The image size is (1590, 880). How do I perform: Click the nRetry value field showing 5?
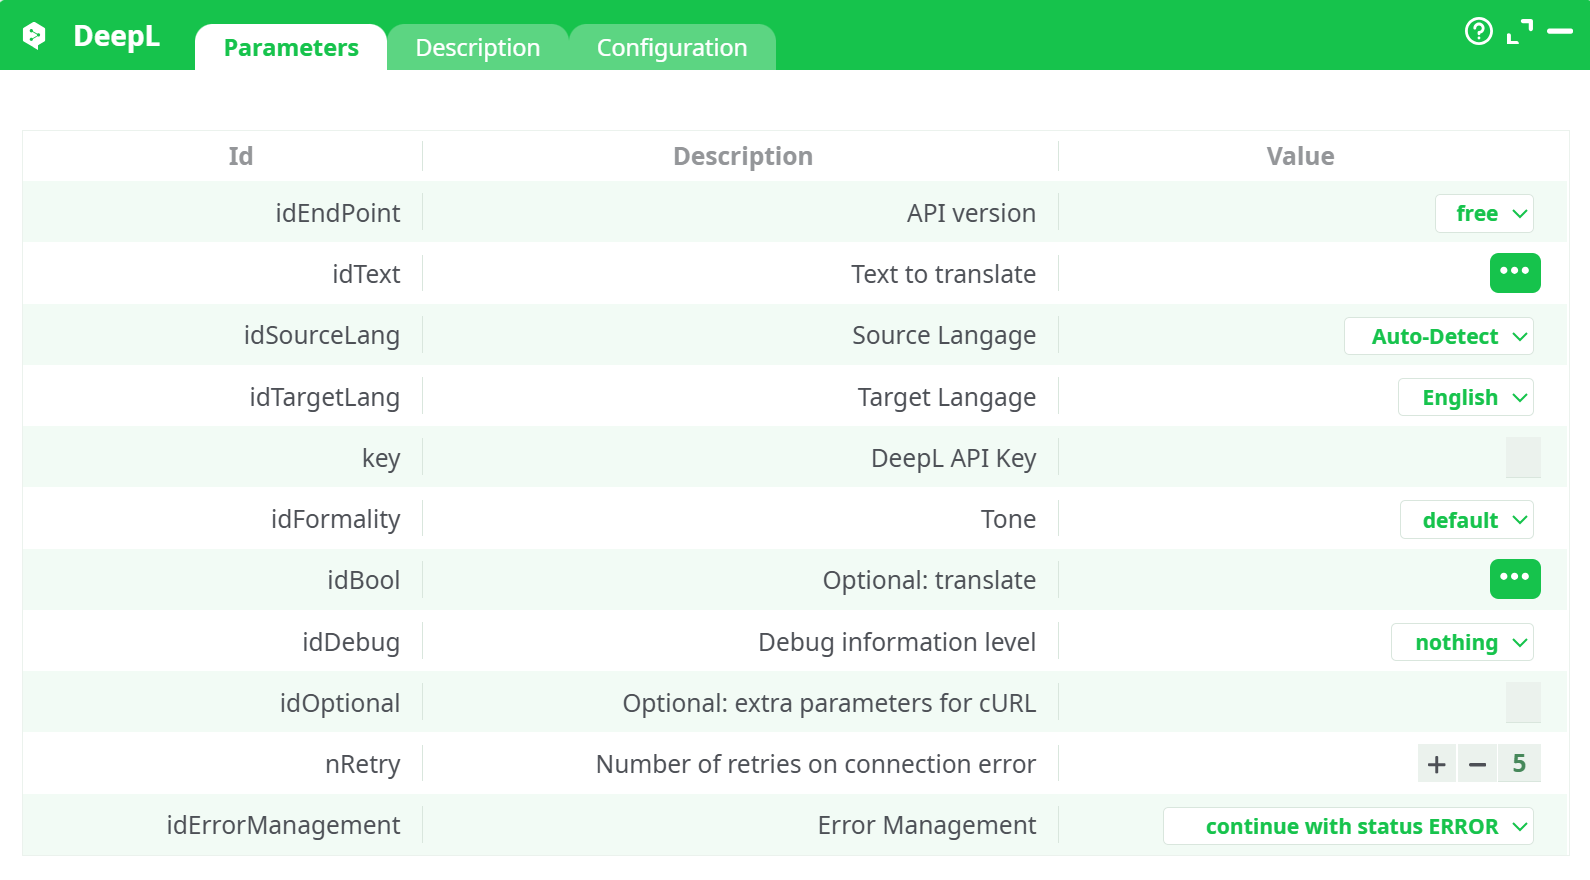point(1519,764)
